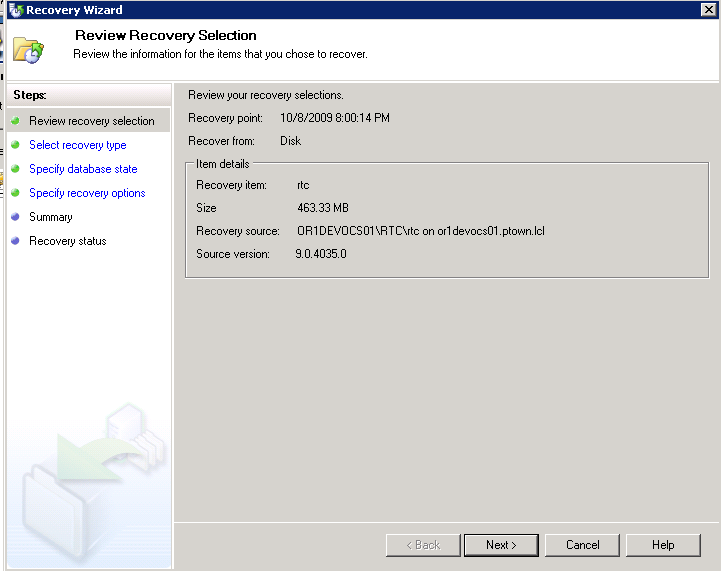Click the recovery item value rtc

tap(303, 185)
